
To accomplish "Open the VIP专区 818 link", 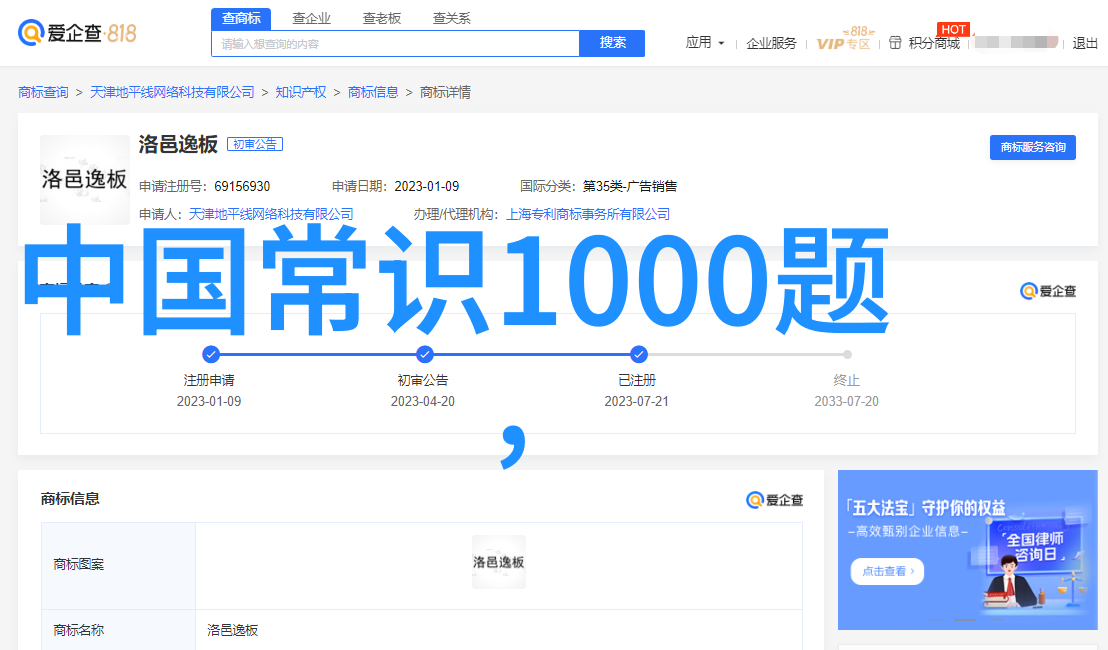I will (x=844, y=40).
